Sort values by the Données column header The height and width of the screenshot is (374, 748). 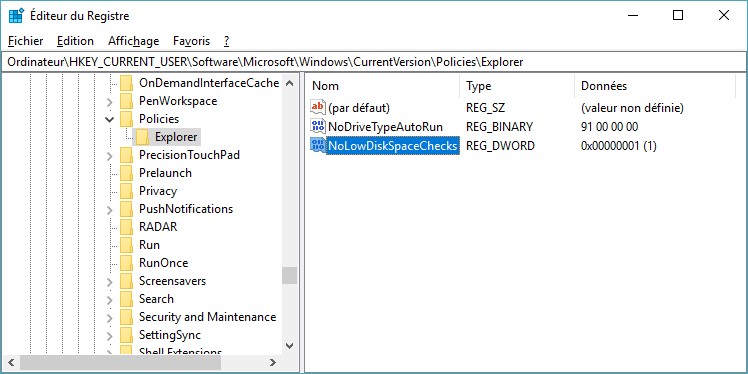(x=655, y=86)
